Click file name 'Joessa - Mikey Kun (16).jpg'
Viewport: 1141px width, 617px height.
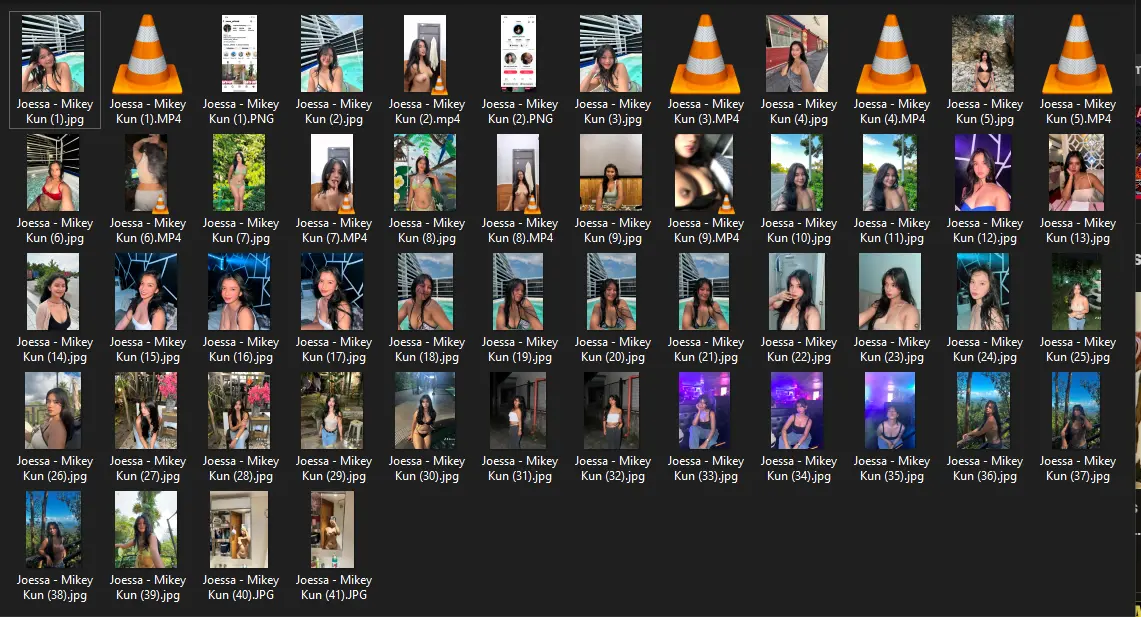coord(241,349)
